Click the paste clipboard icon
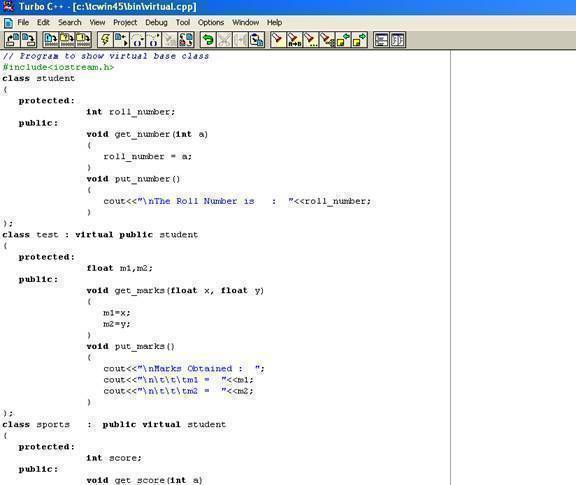 tap(256, 39)
